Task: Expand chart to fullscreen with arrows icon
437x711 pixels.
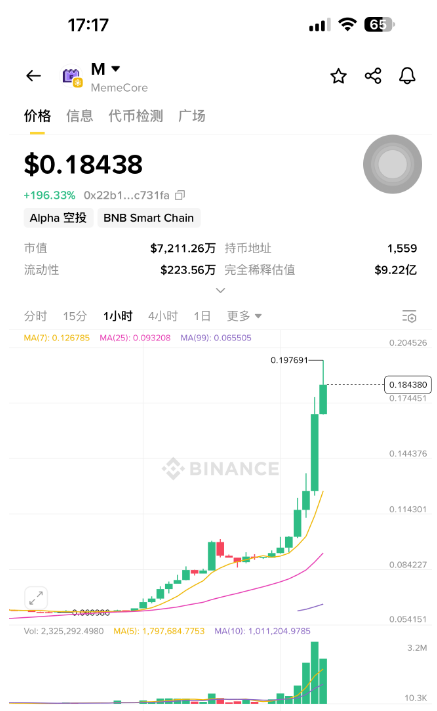Action: coord(36,598)
